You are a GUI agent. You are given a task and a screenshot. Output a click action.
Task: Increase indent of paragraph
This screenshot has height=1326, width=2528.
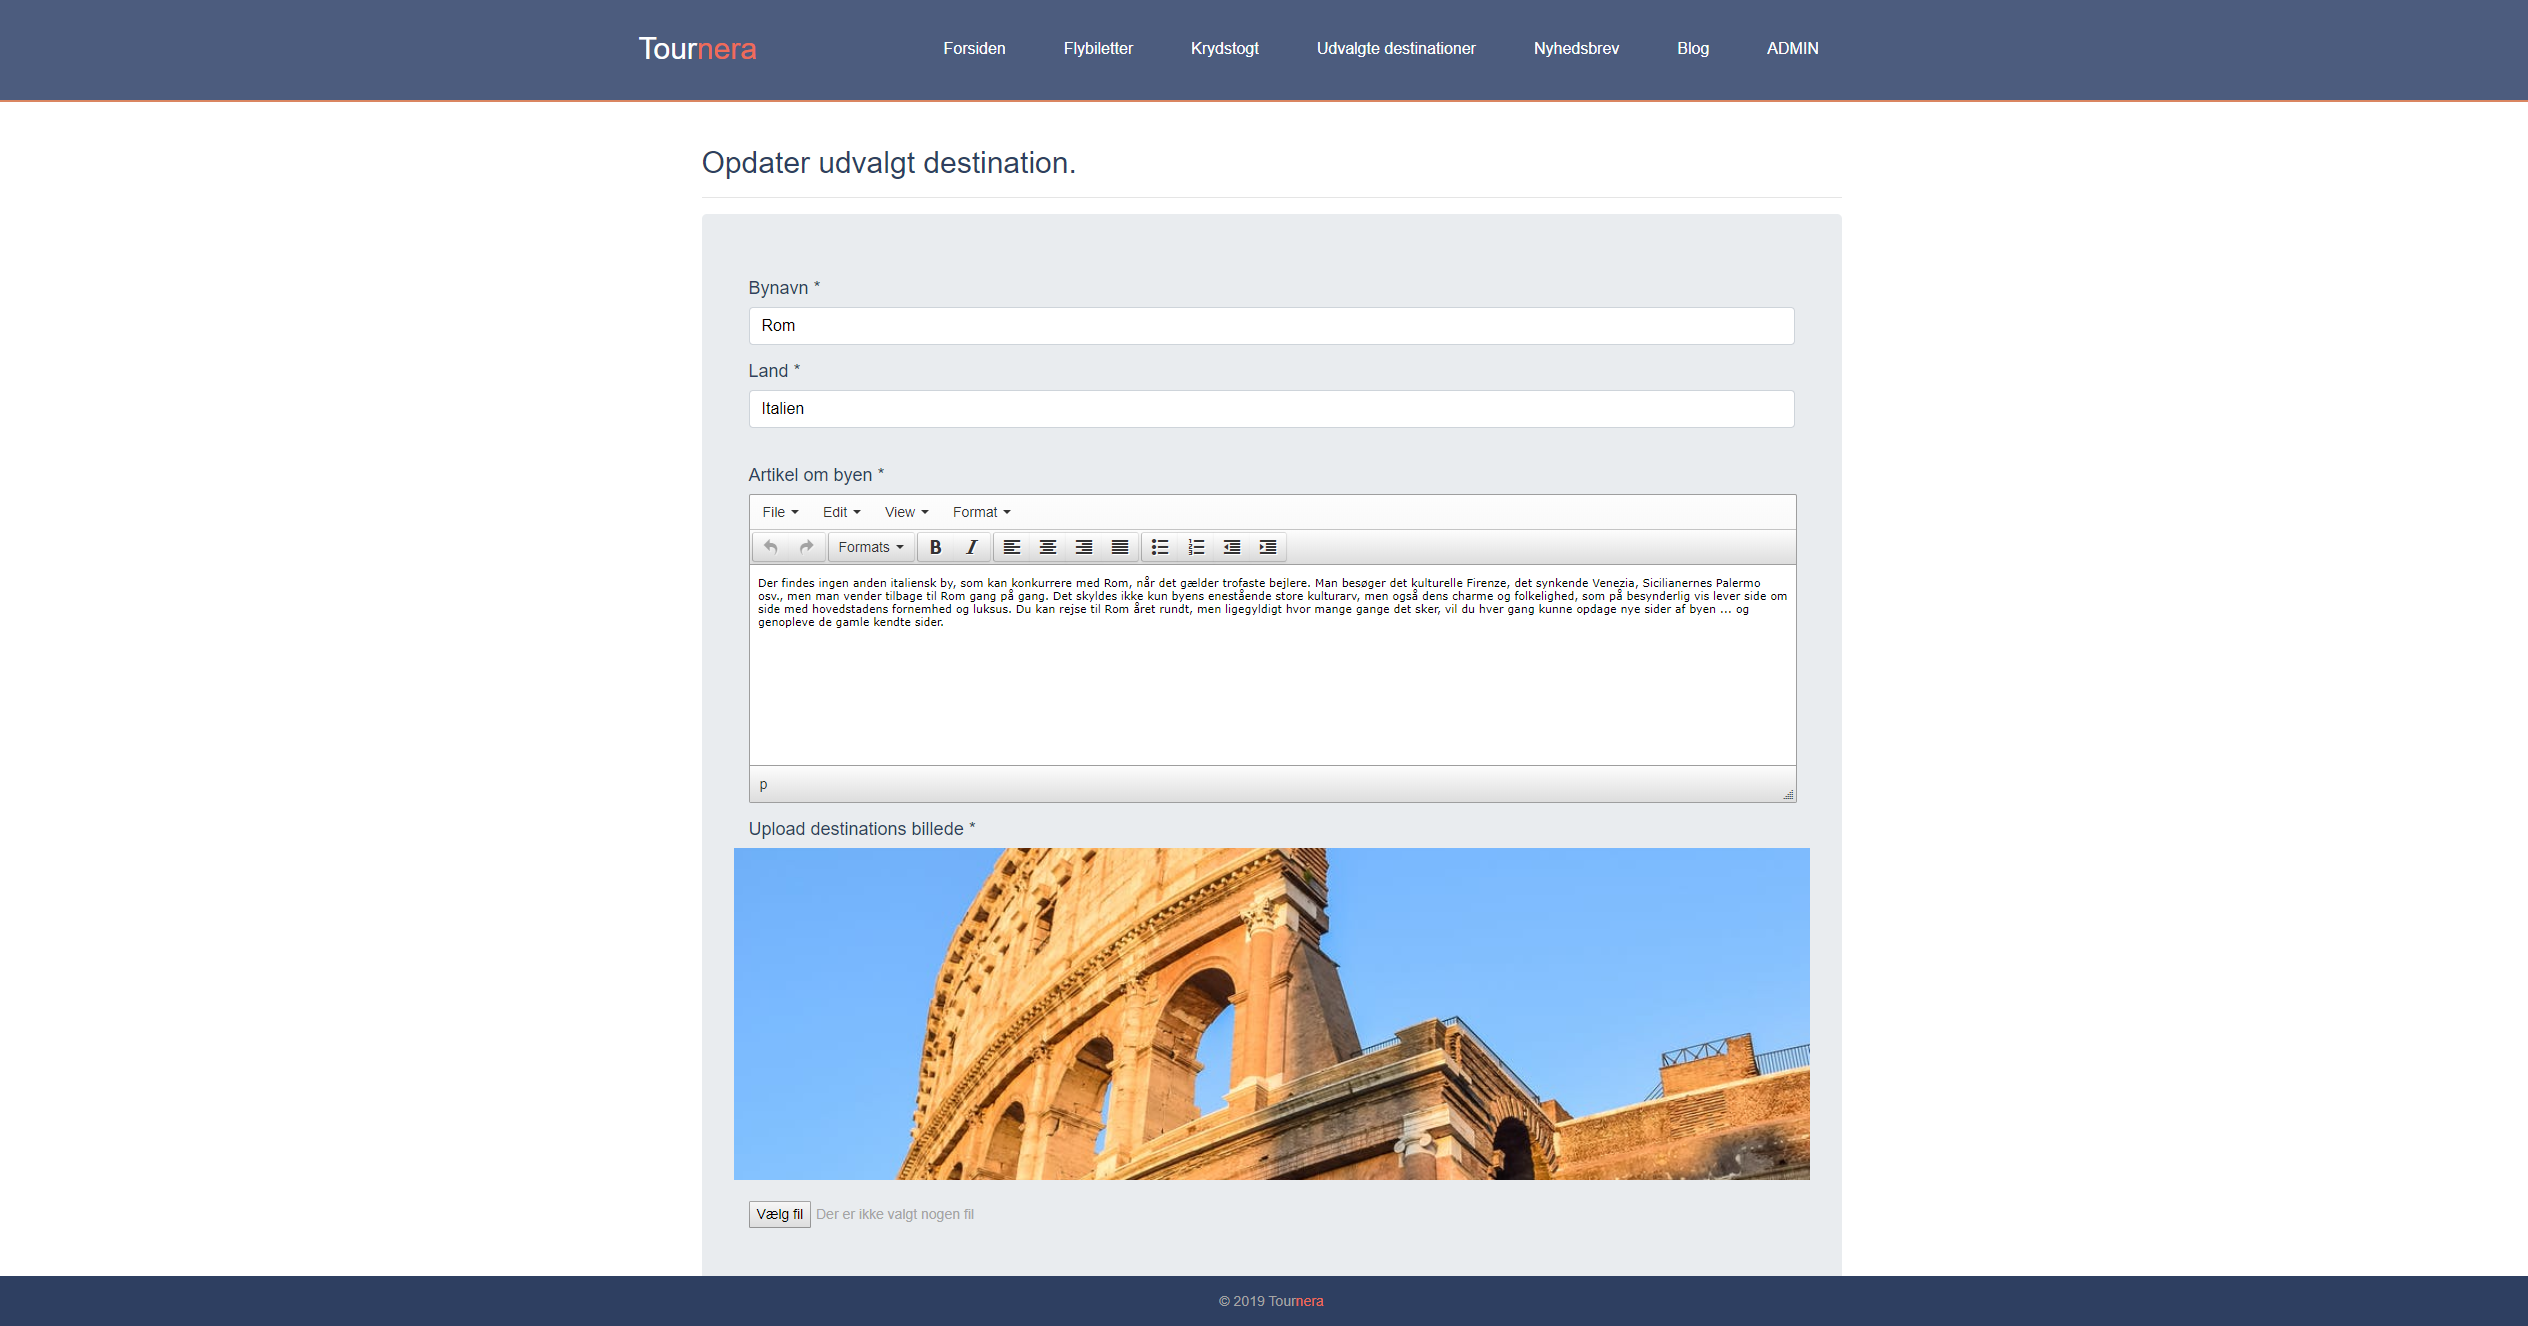pyautogui.click(x=1268, y=547)
